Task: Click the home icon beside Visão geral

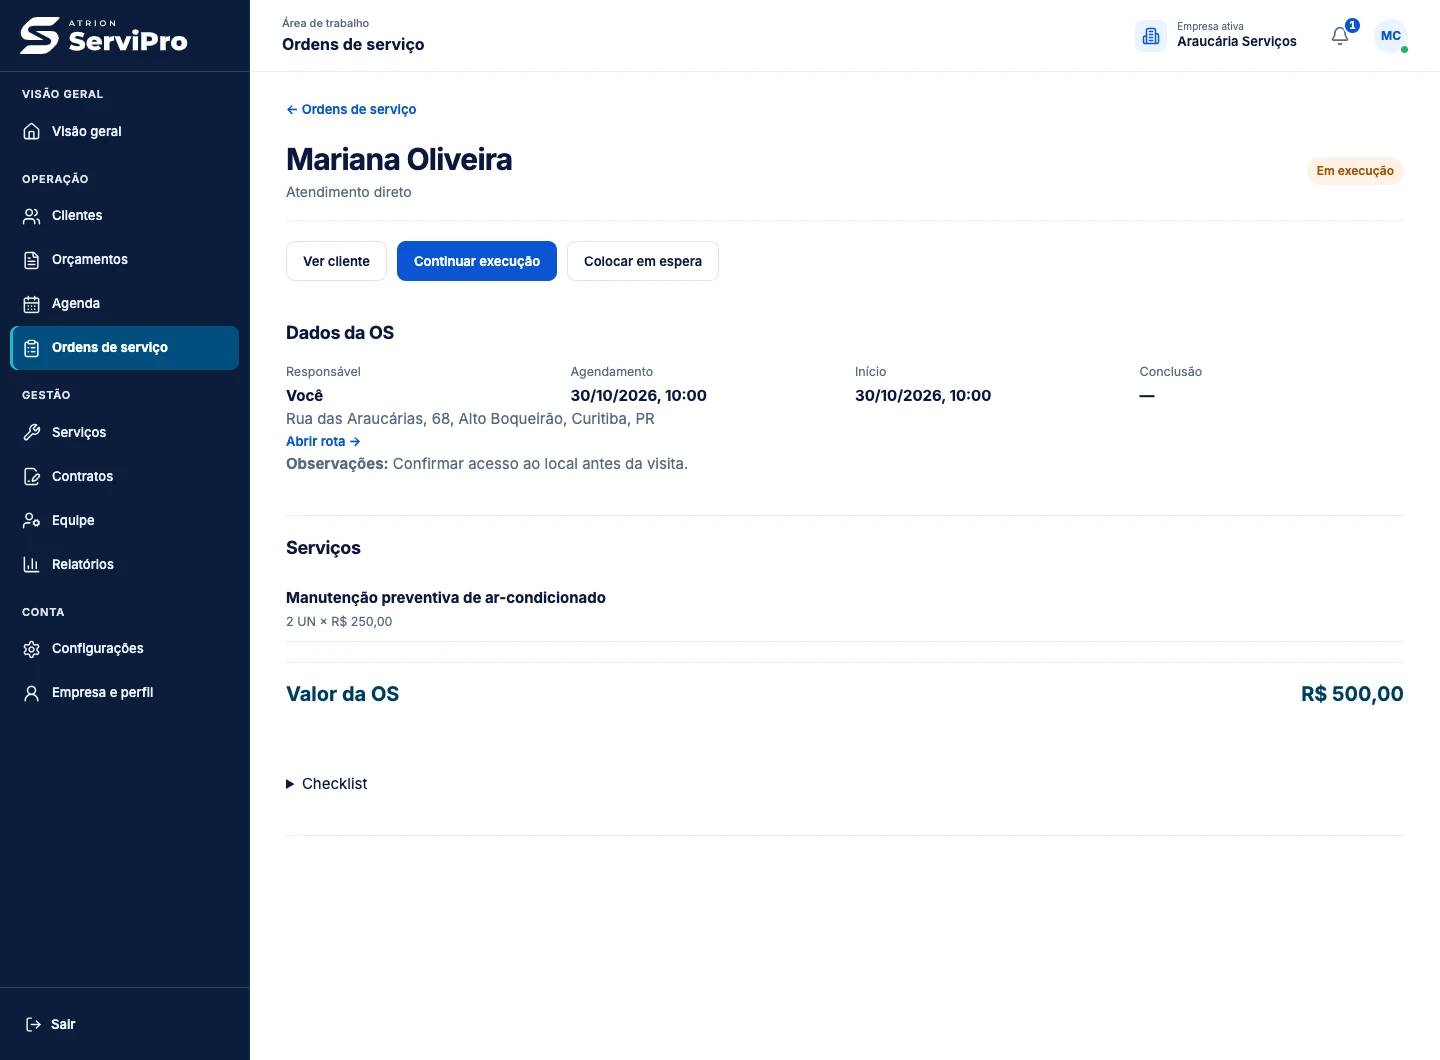Action: [32, 131]
